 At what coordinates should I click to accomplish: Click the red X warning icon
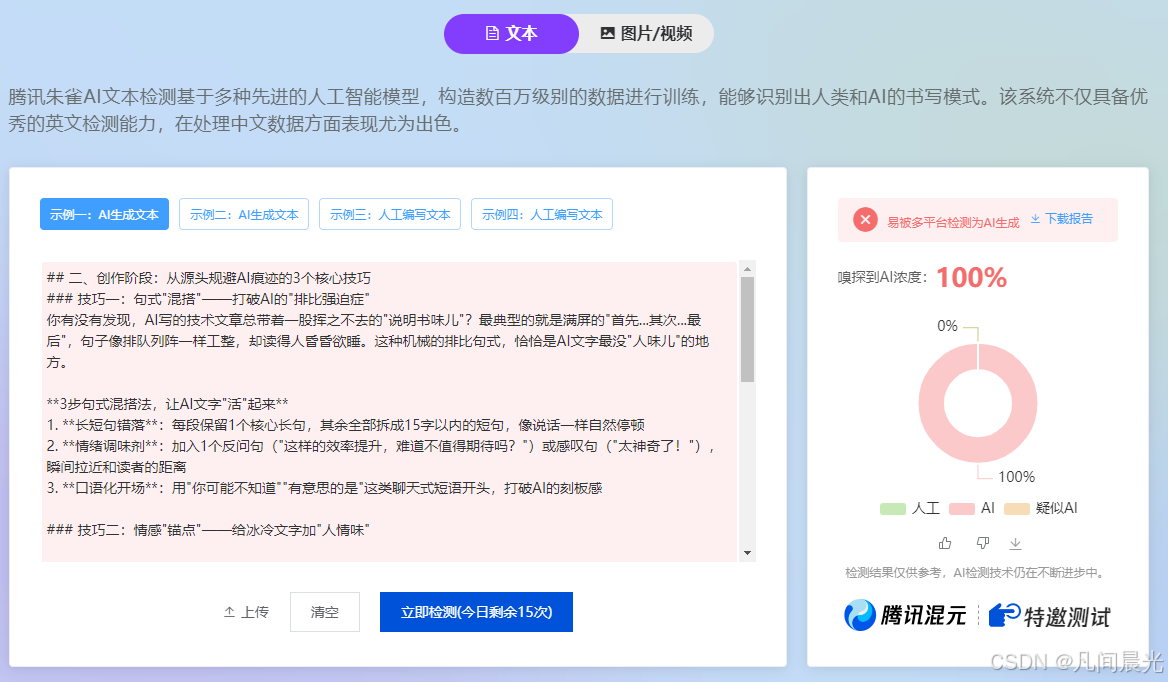tap(865, 220)
